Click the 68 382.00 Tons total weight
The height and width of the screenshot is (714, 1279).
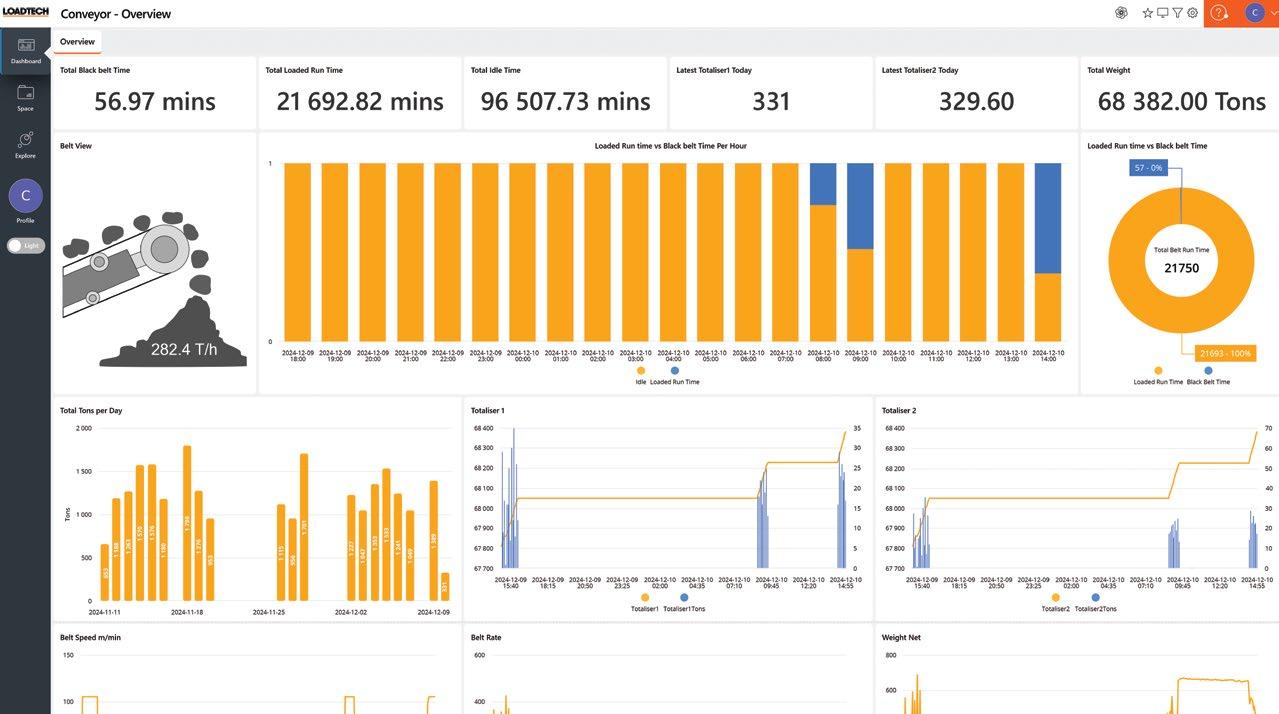click(1182, 101)
